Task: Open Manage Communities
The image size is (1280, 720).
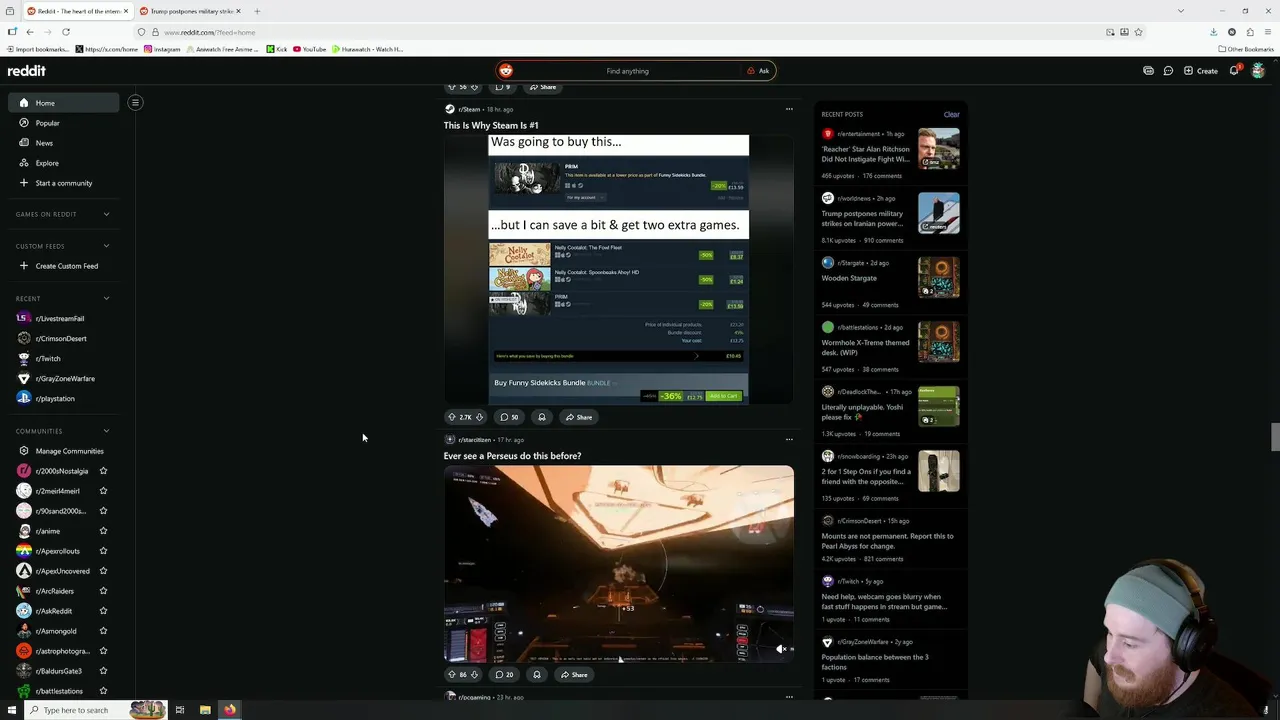Action: pos(64,451)
